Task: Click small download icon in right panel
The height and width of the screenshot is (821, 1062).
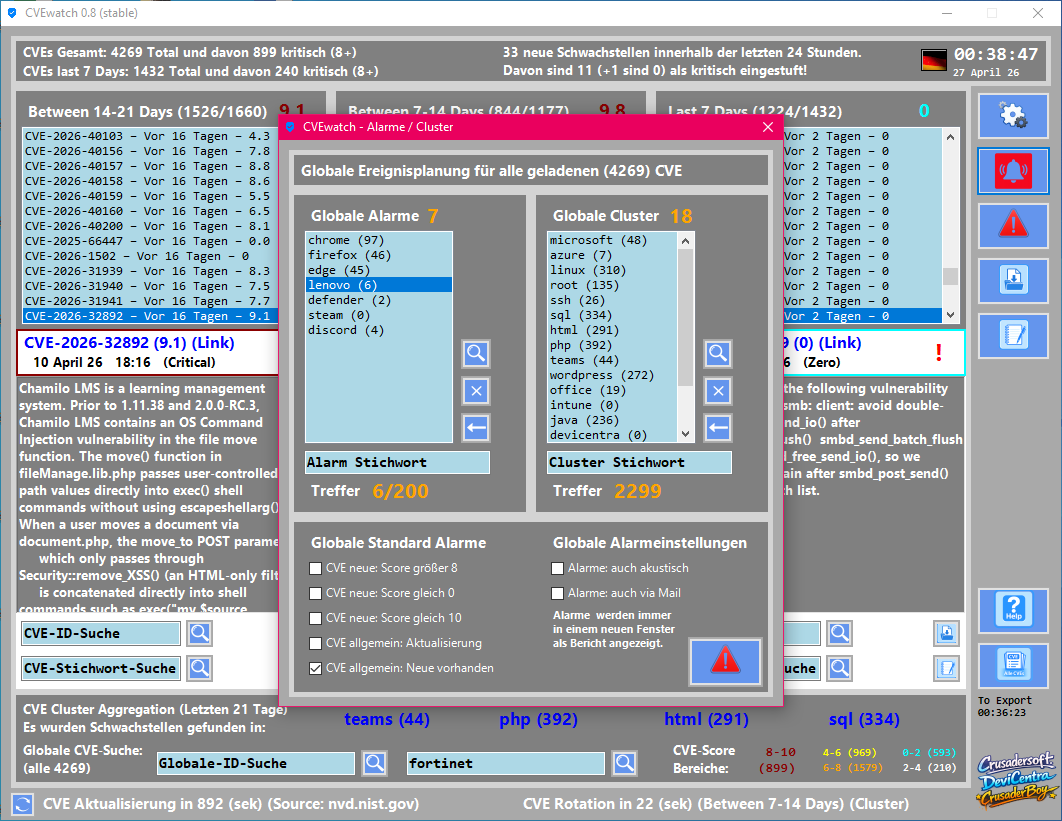Action: coord(946,633)
